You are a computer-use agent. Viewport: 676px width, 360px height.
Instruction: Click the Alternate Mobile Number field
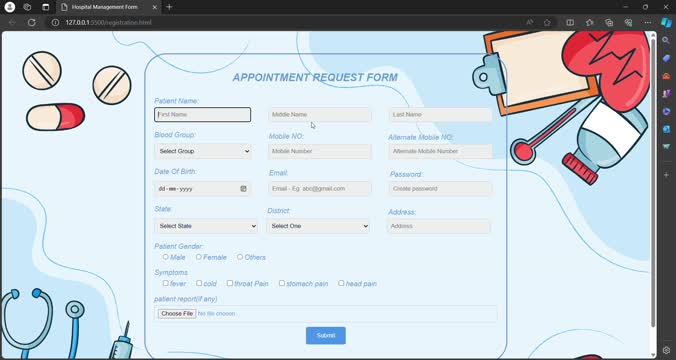click(440, 151)
